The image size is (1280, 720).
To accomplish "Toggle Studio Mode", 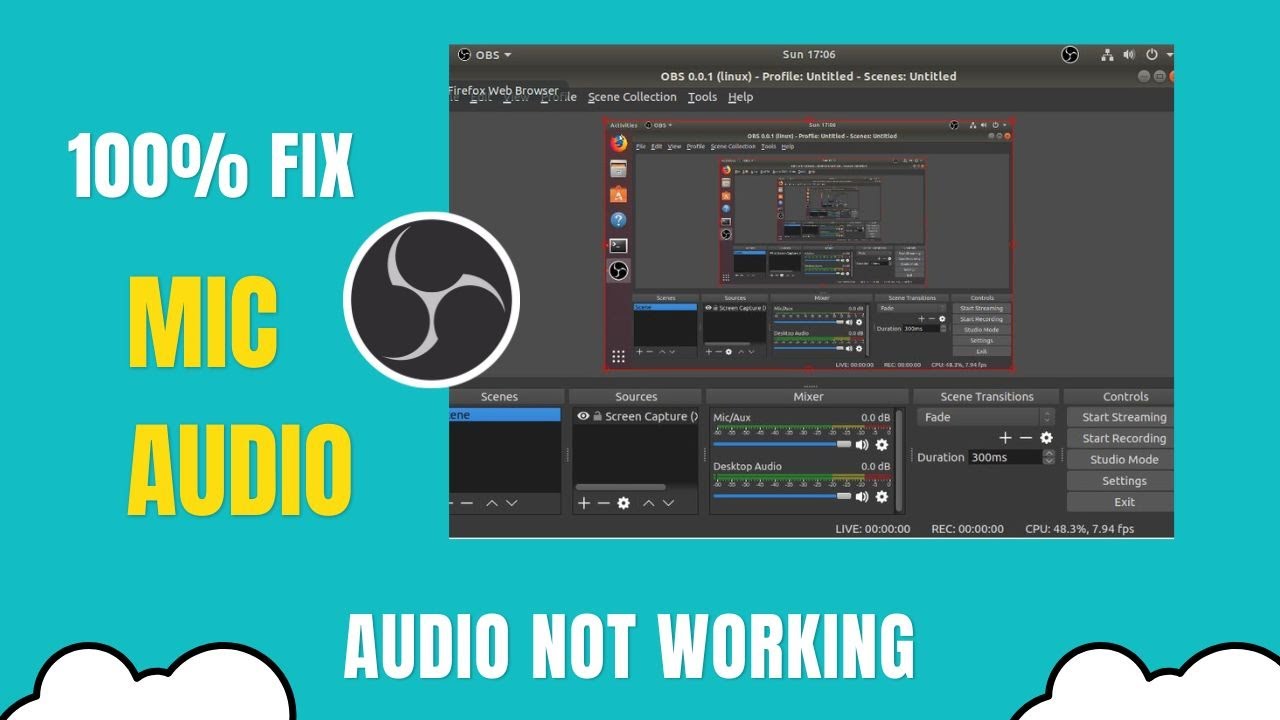I will tap(1124, 460).
